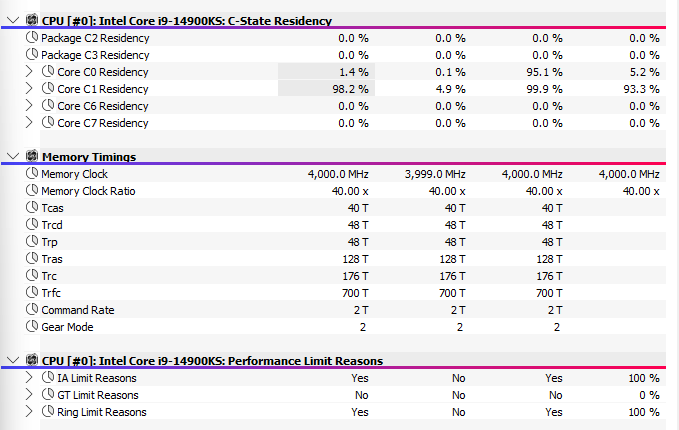
Task: Click the clock icon for Trc
Action: tap(32, 275)
